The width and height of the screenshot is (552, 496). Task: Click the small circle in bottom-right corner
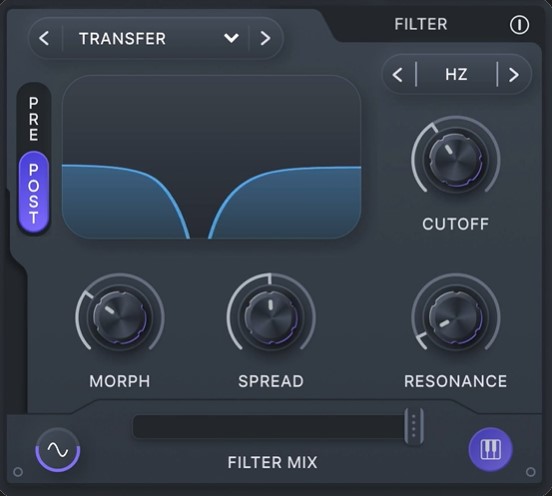pyautogui.click(x=531, y=472)
